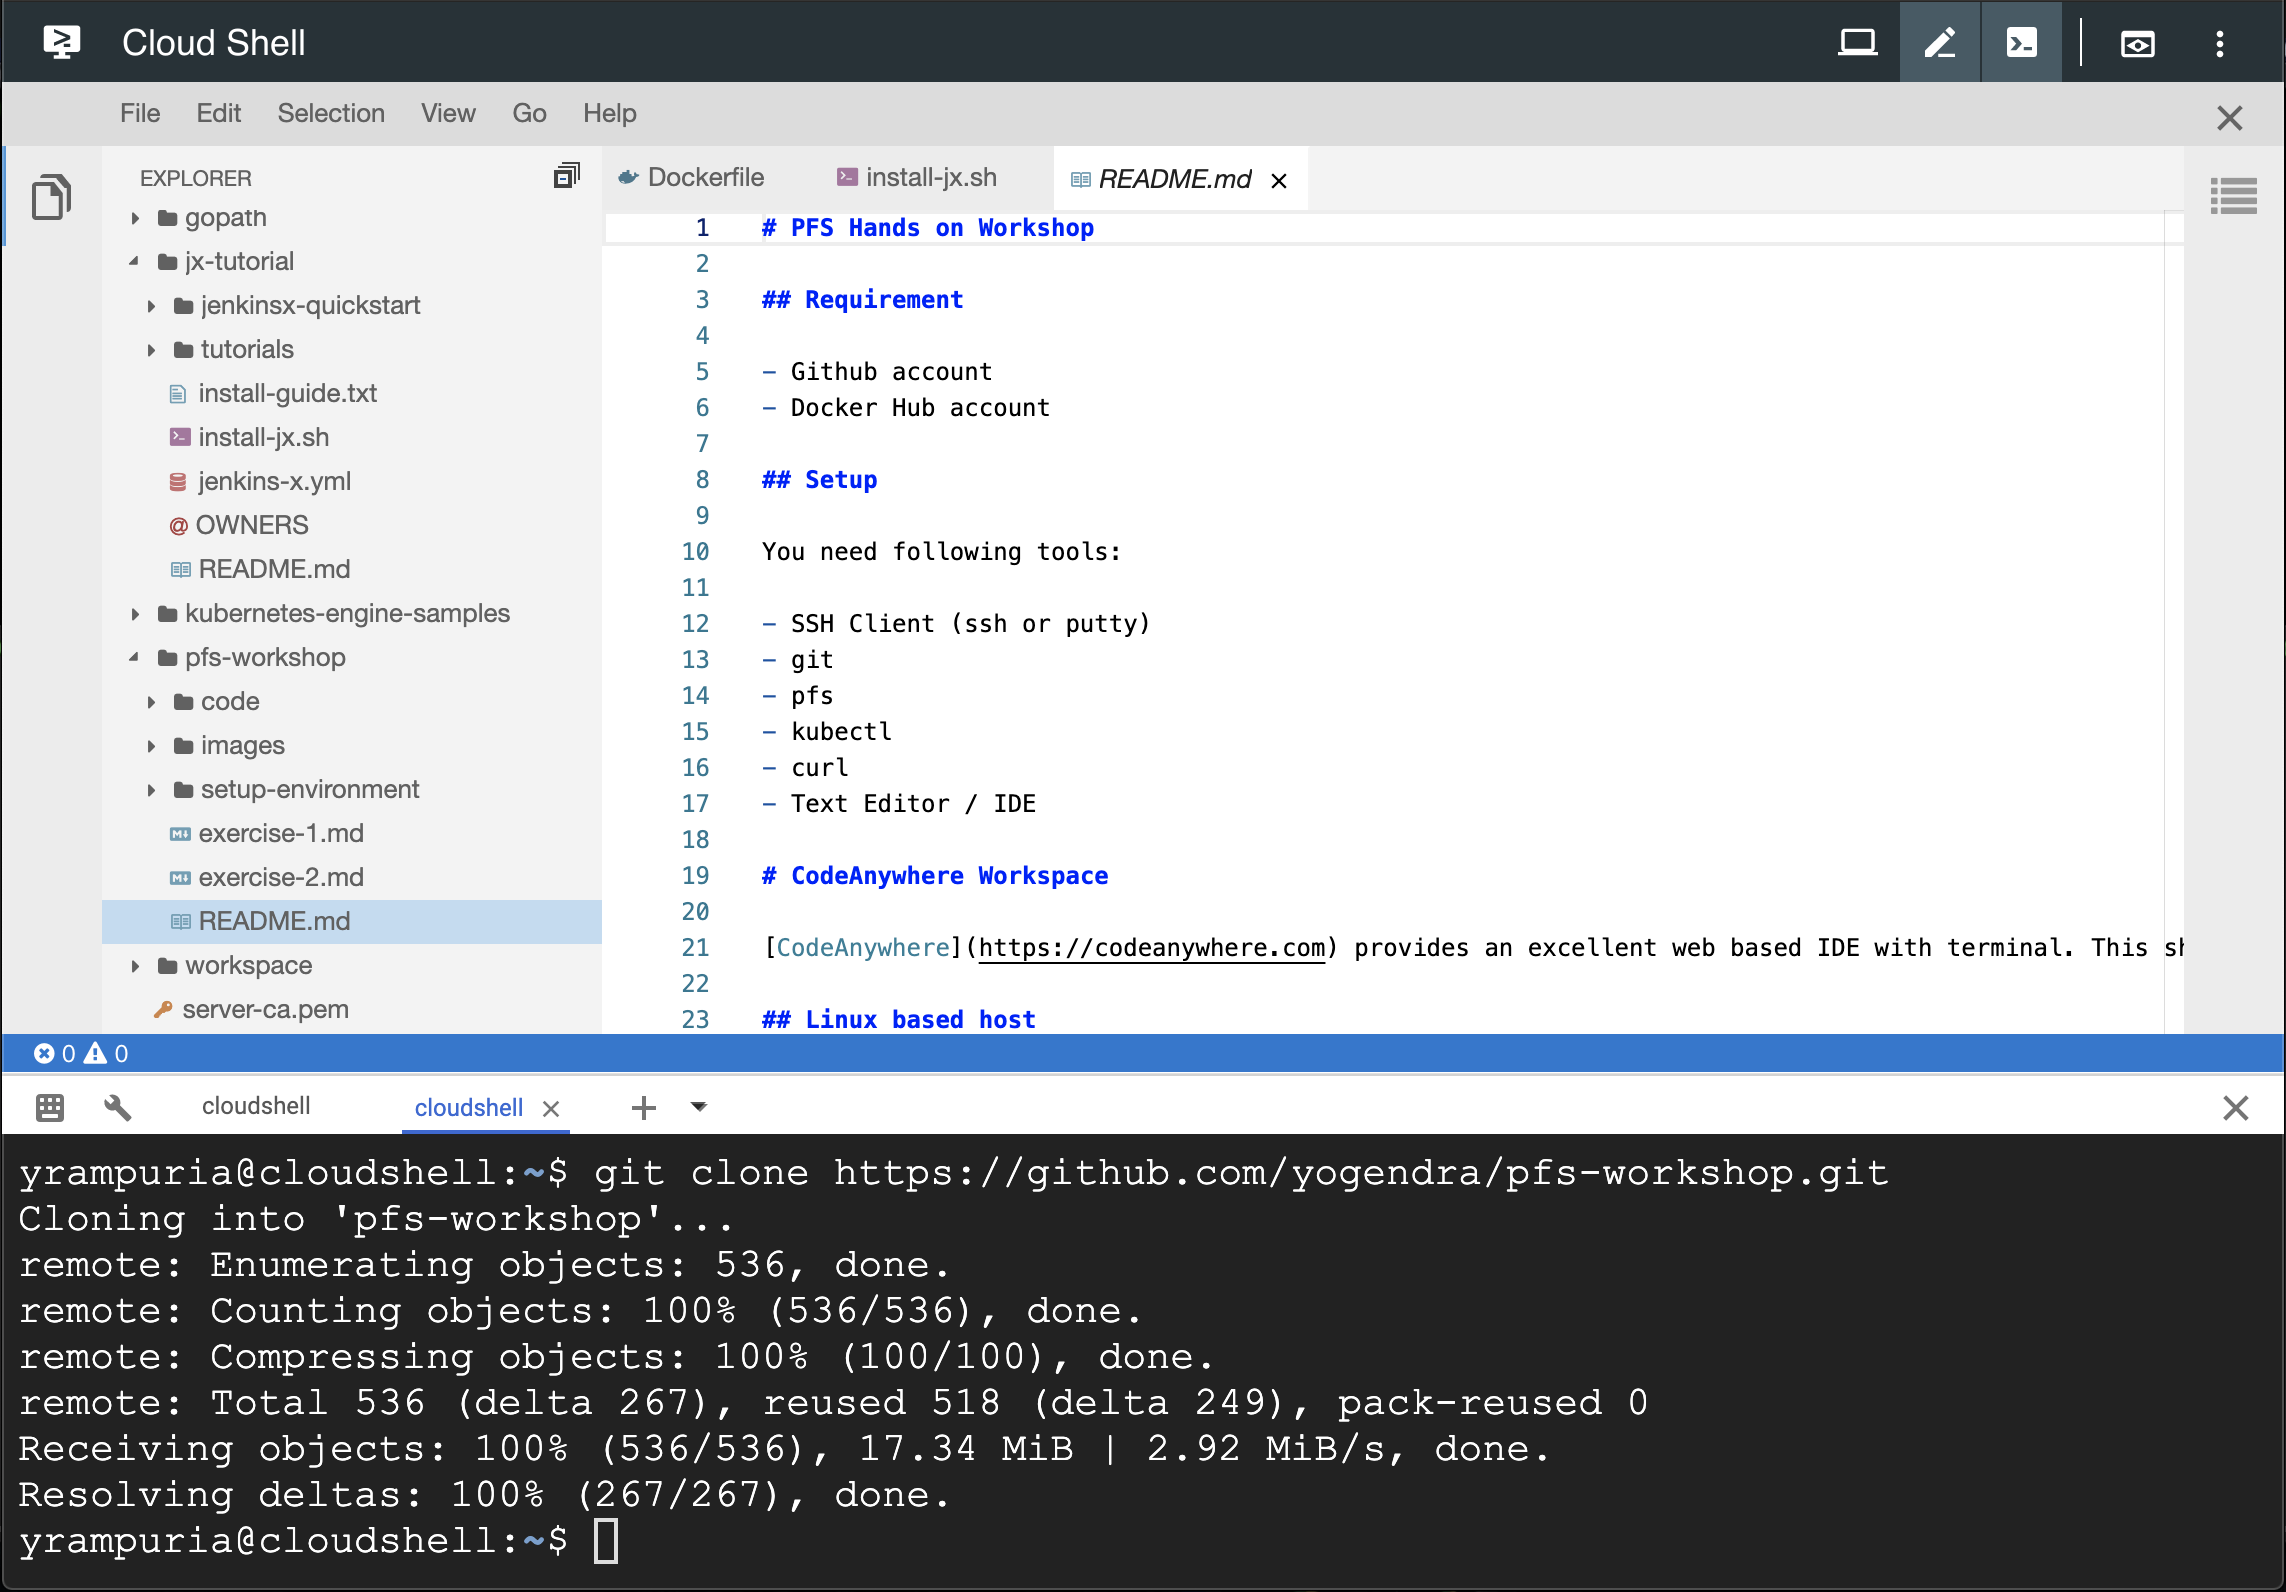
Task: Open terminal keyboard send-keys icon
Action: 50,1107
